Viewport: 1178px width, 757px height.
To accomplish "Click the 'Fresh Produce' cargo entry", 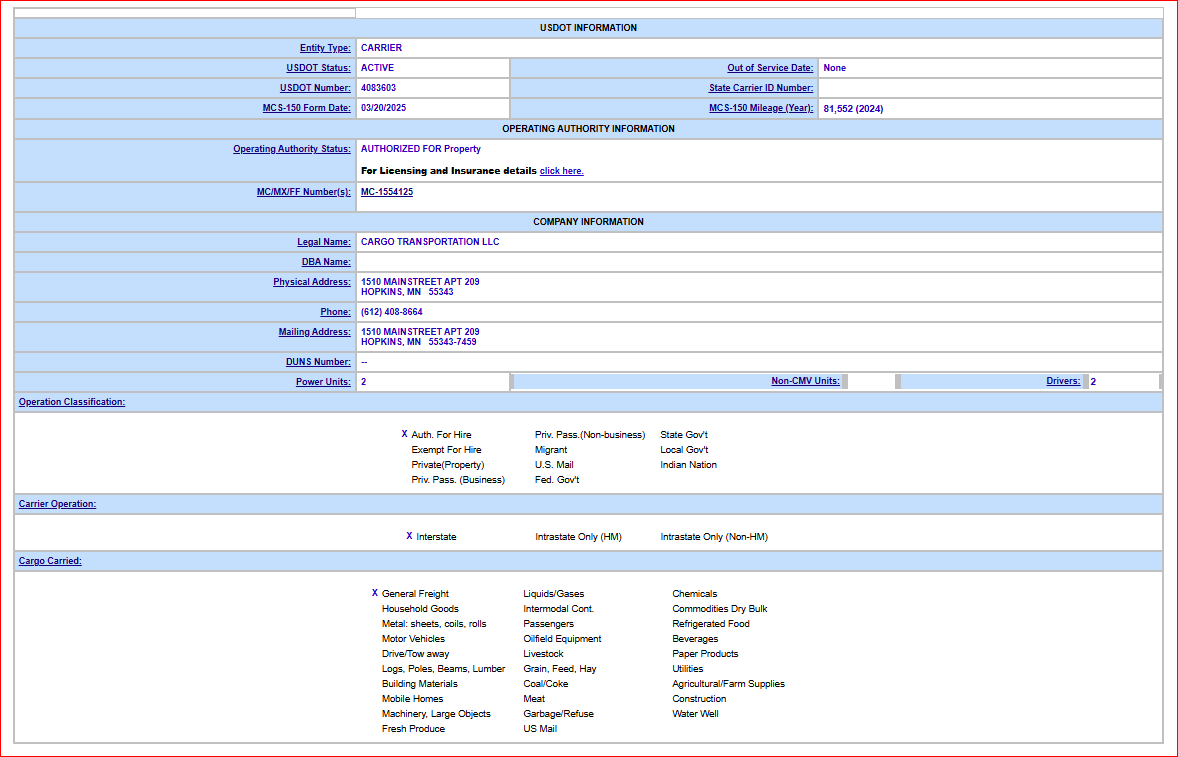I will coord(413,729).
